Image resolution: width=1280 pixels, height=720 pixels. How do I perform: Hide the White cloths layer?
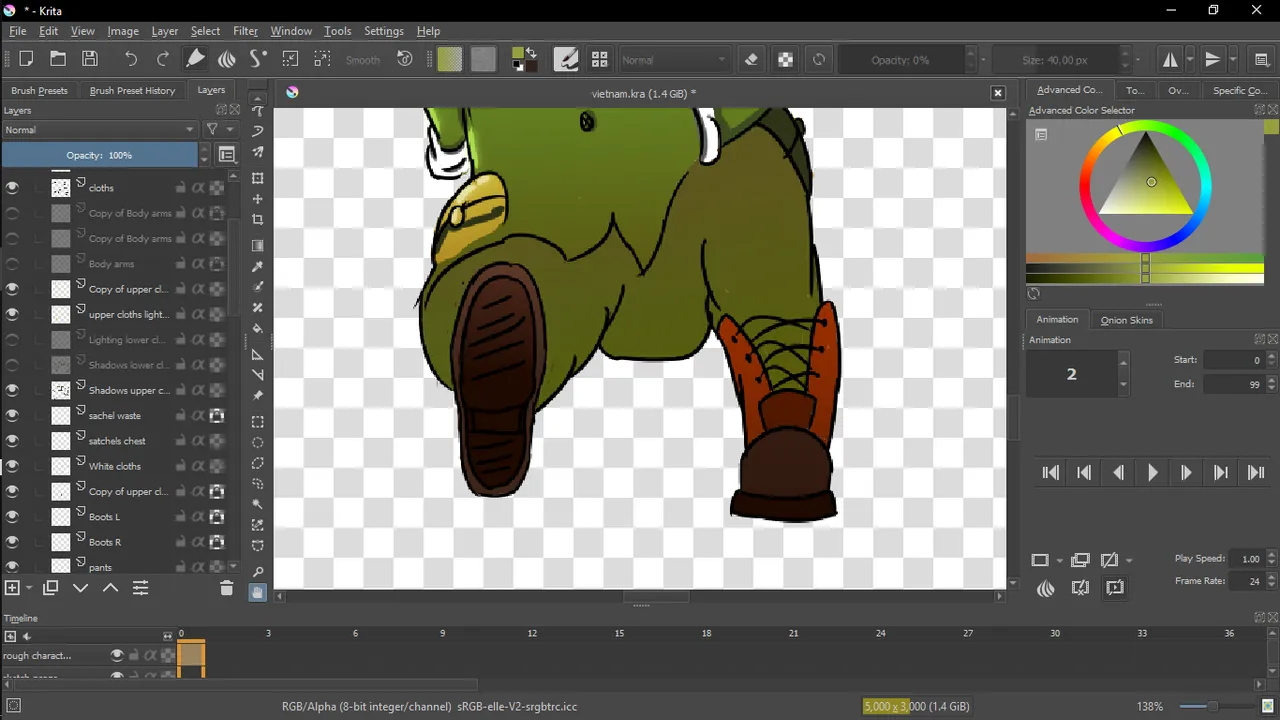tap(12, 466)
